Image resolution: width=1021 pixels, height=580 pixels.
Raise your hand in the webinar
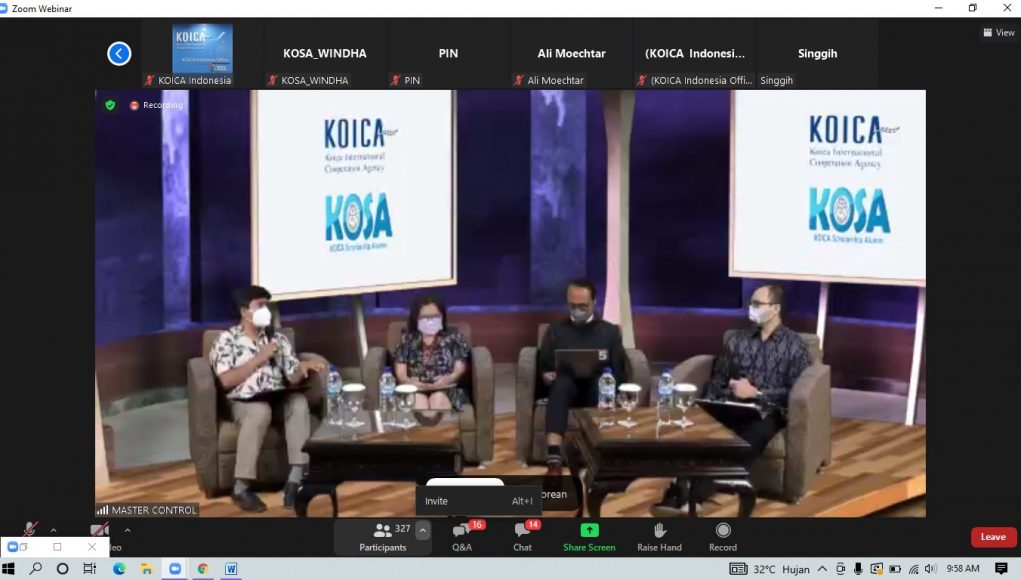tap(659, 536)
